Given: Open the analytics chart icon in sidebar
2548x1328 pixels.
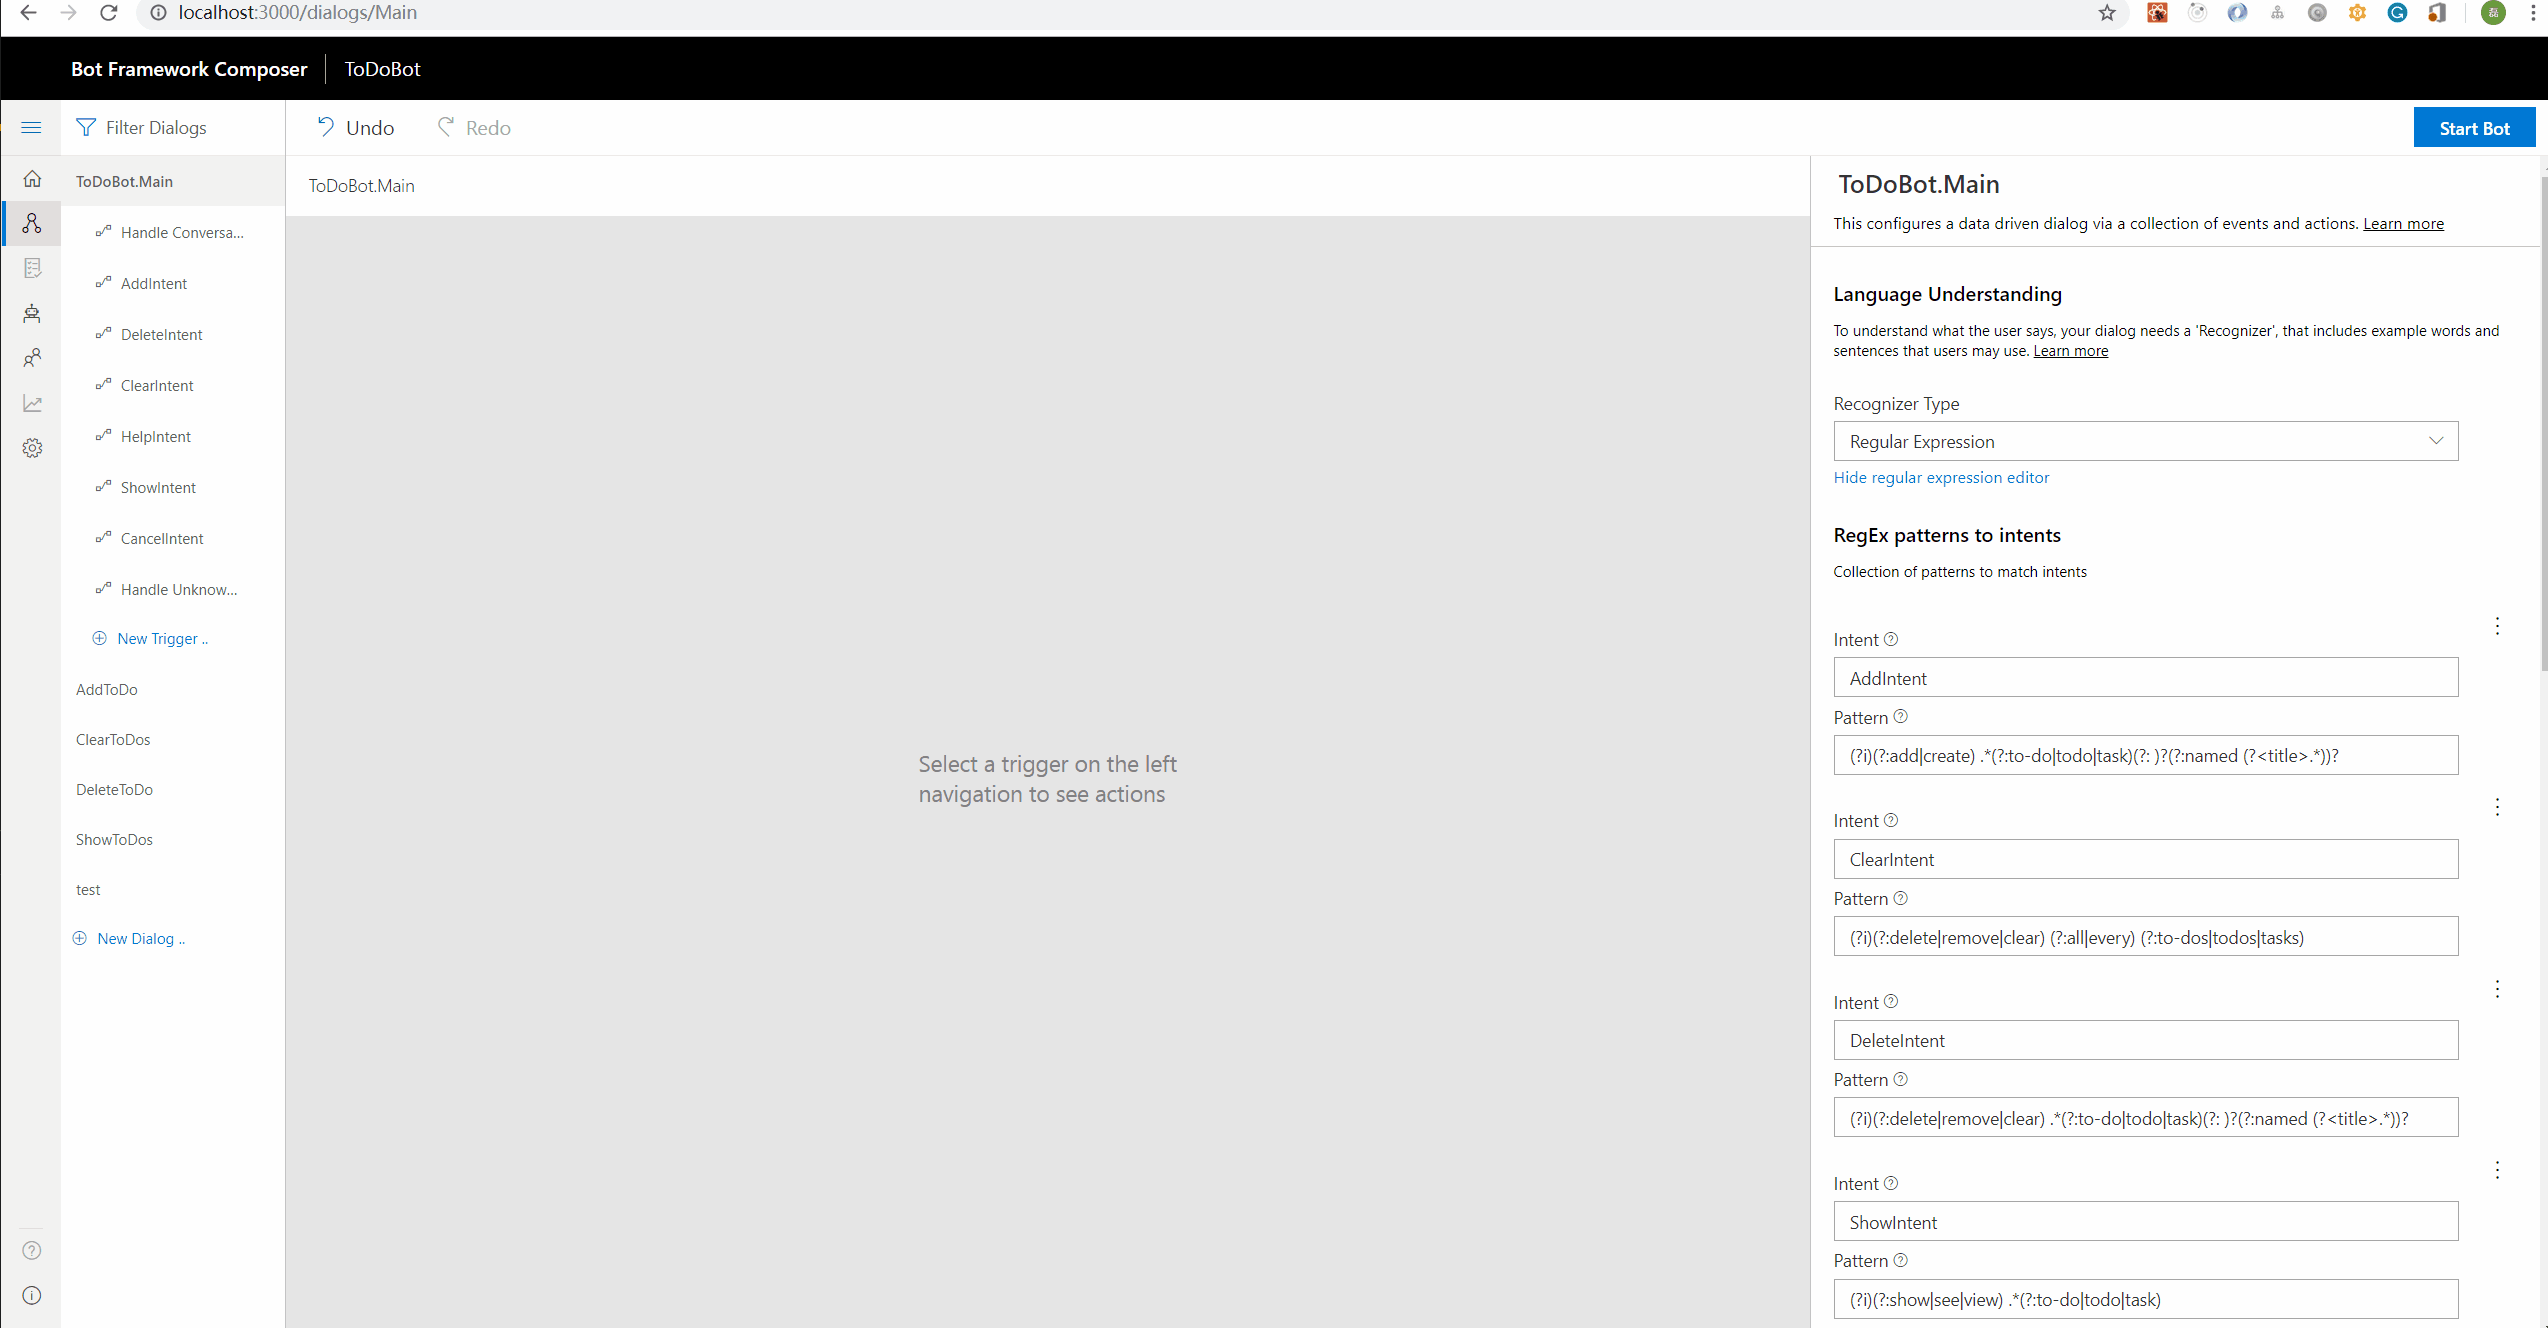Looking at the screenshot, I should pos(32,403).
